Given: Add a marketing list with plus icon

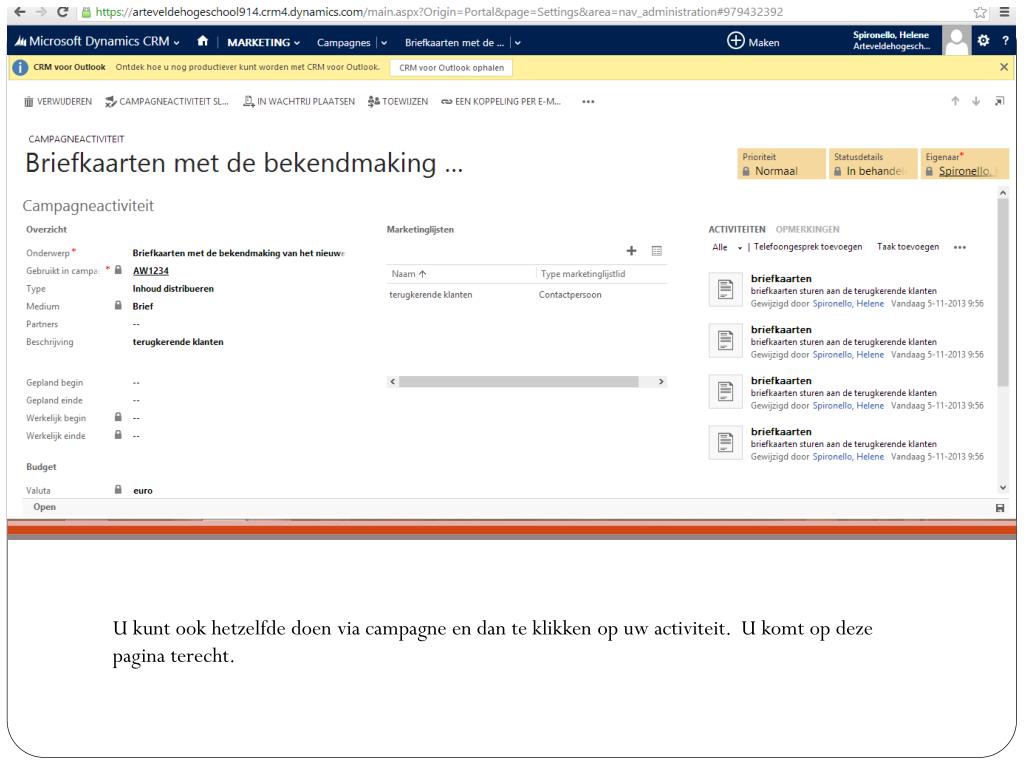Looking at the screenshot, I should (x=631, y=250).
